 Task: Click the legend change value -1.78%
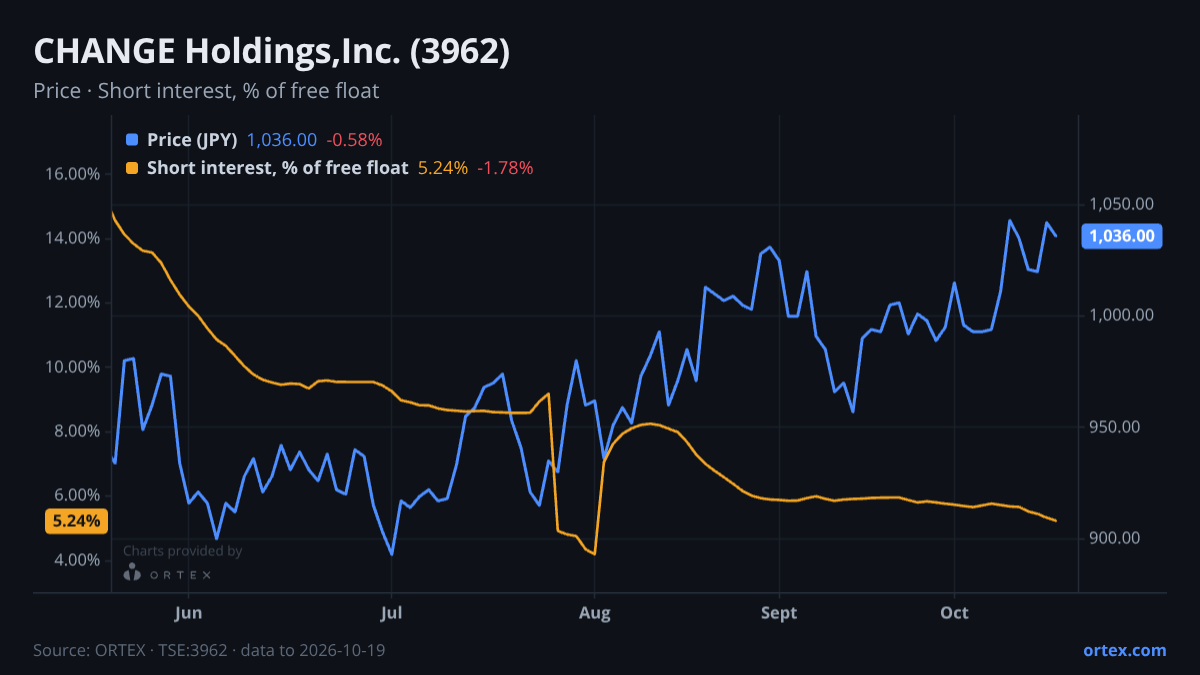[505, 168]
